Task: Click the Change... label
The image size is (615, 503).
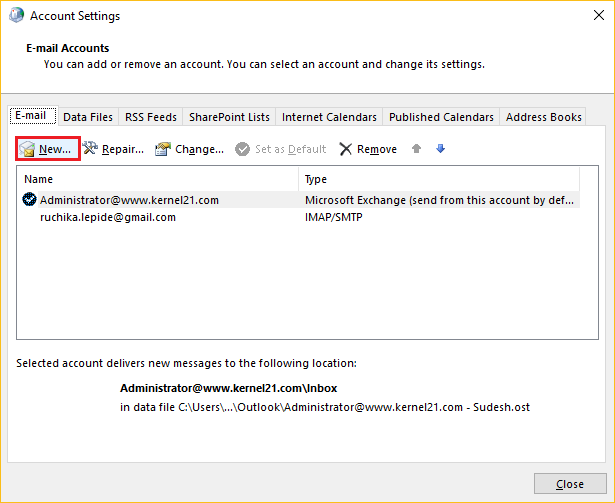Action: [199, 149]
